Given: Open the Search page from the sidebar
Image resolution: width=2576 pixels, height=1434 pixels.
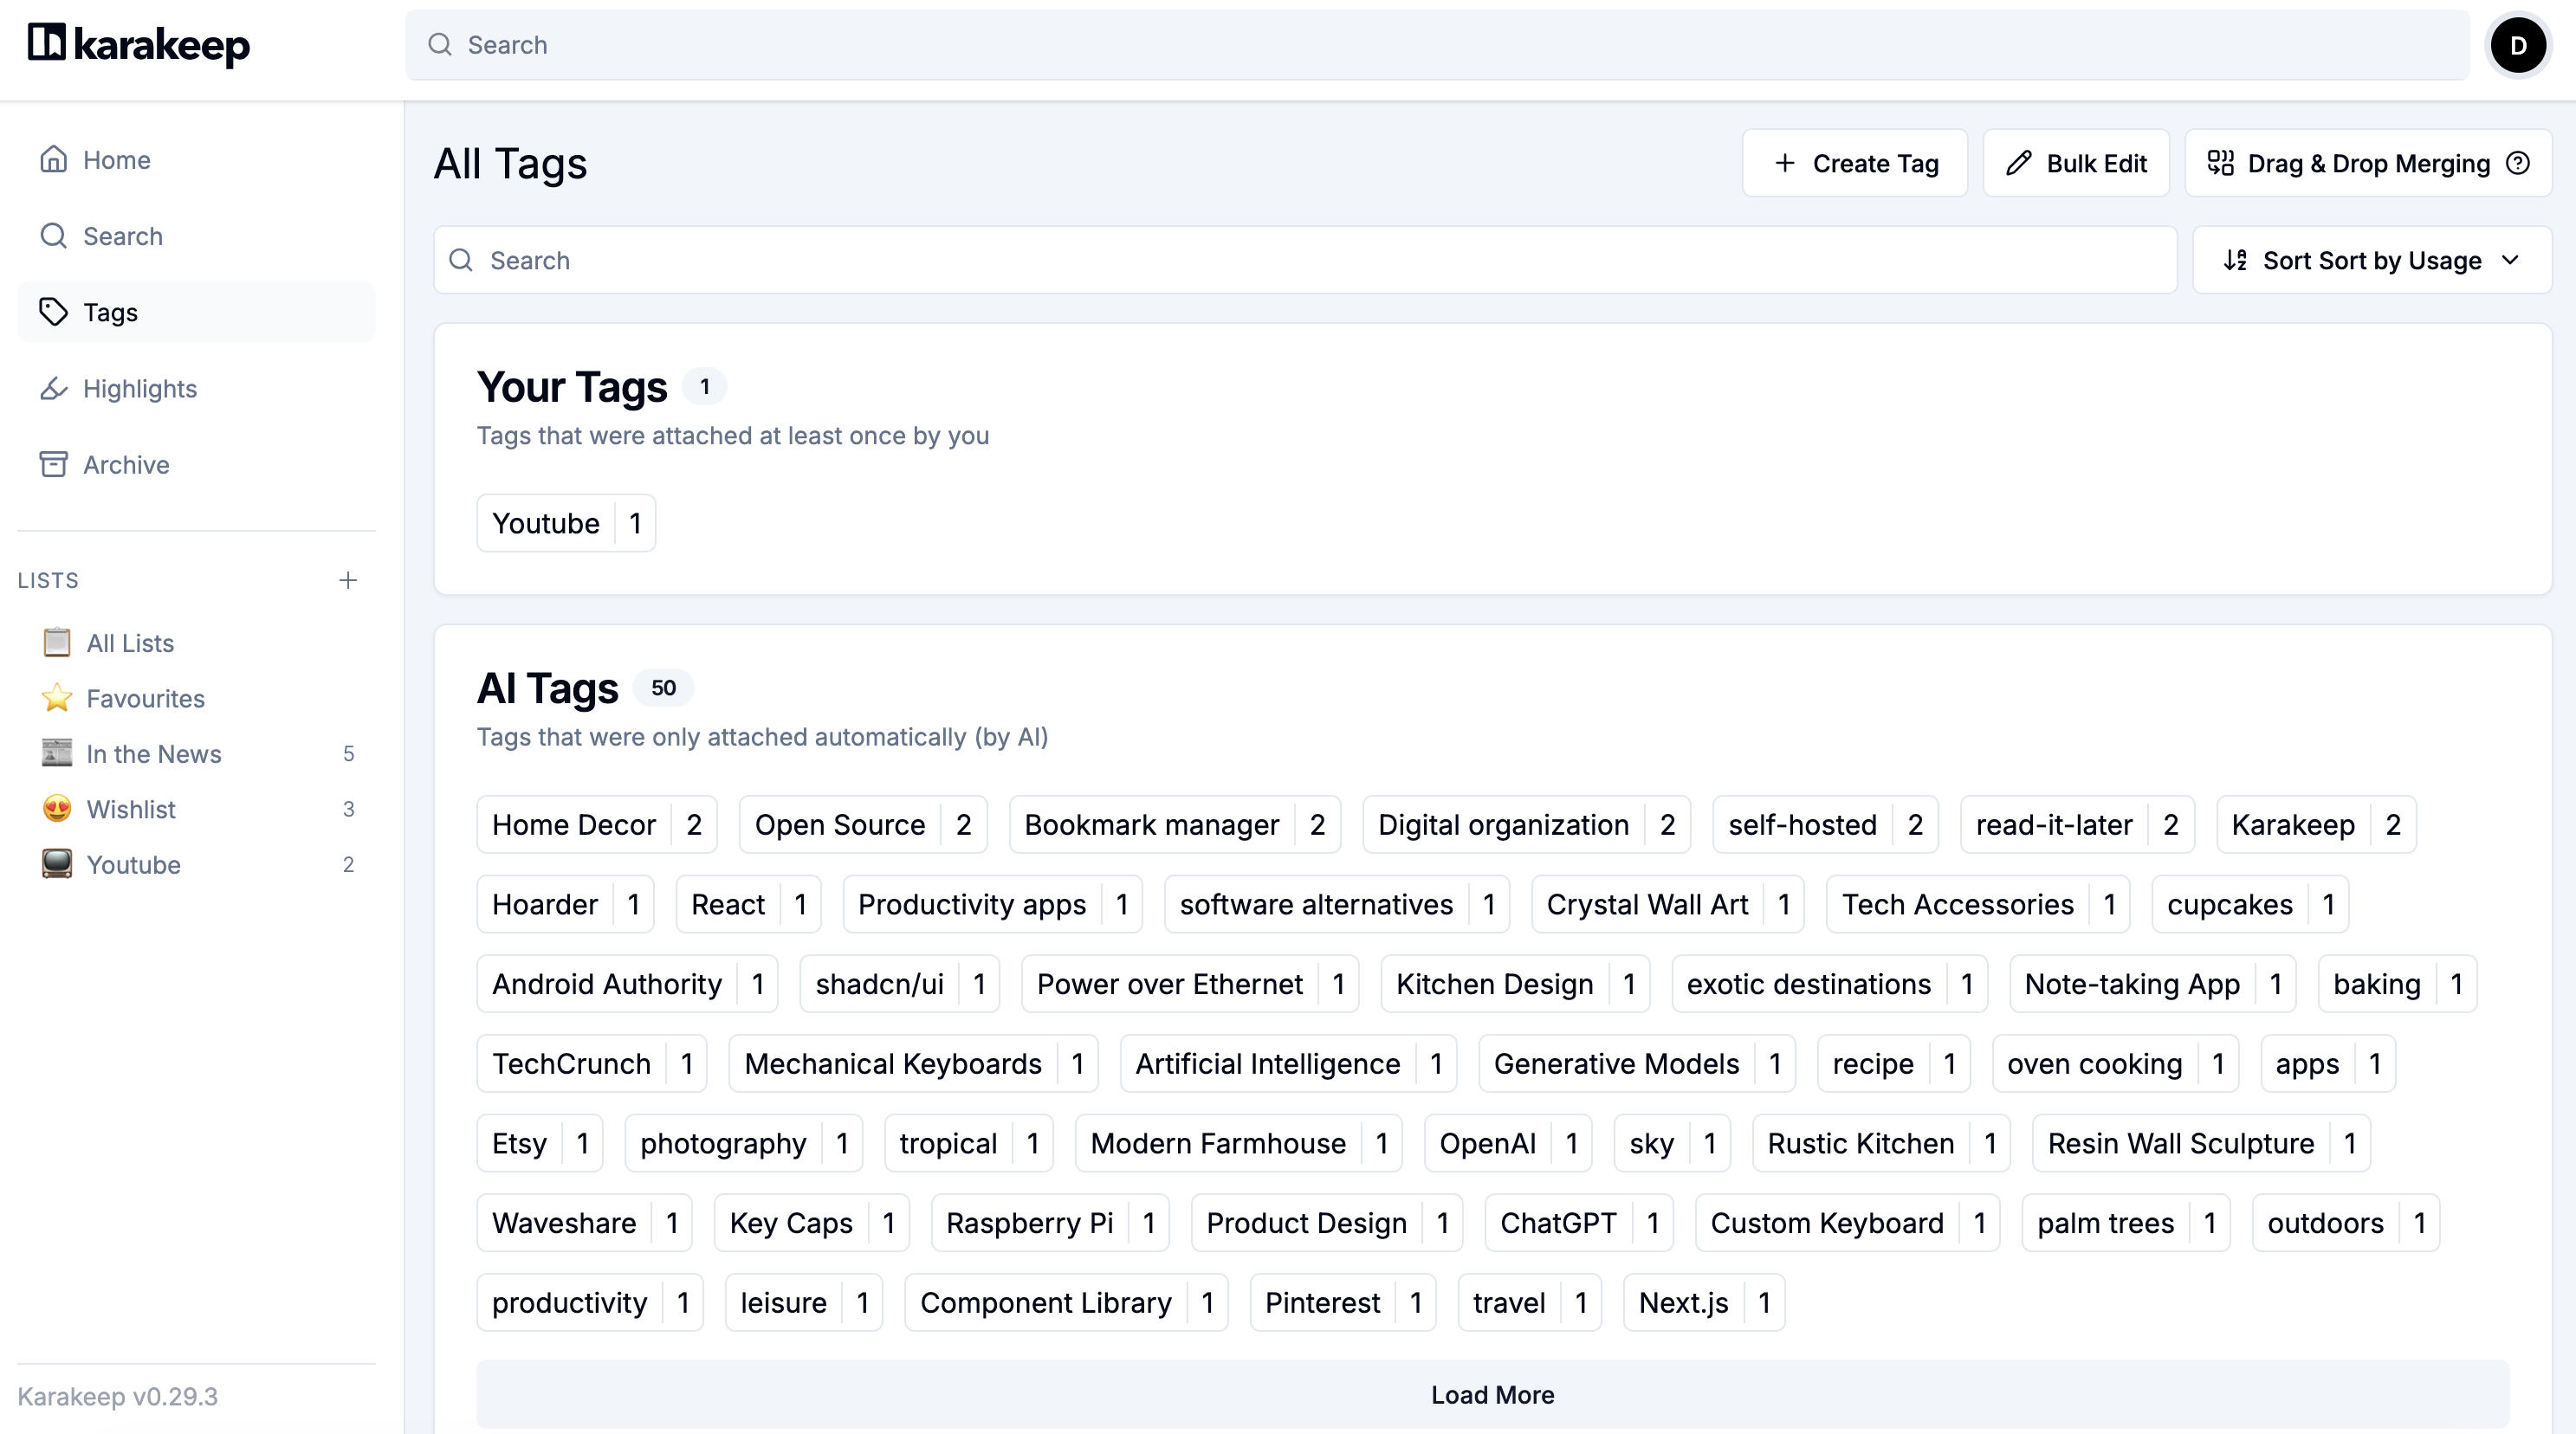Looking at the screenshot, I should pyautogui.click(x=122, y=236).
